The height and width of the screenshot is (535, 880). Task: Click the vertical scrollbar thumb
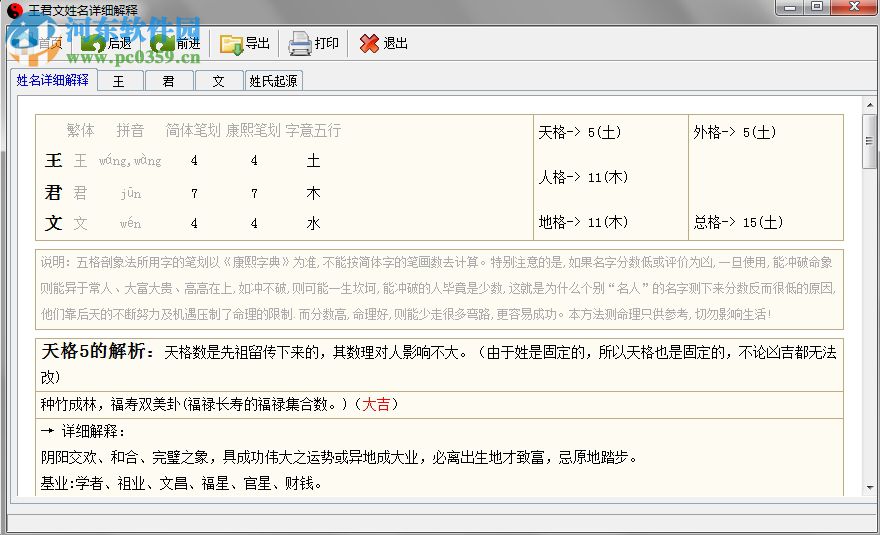(x=869, y=141)
